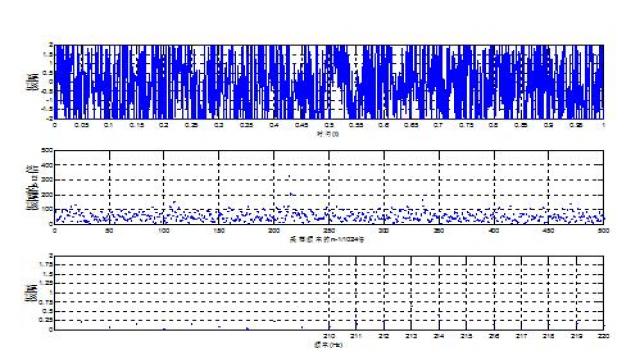Select the 400 tick on middle plot x-axis
This screenshot has height=360, width=640.
tap(493, 231)
